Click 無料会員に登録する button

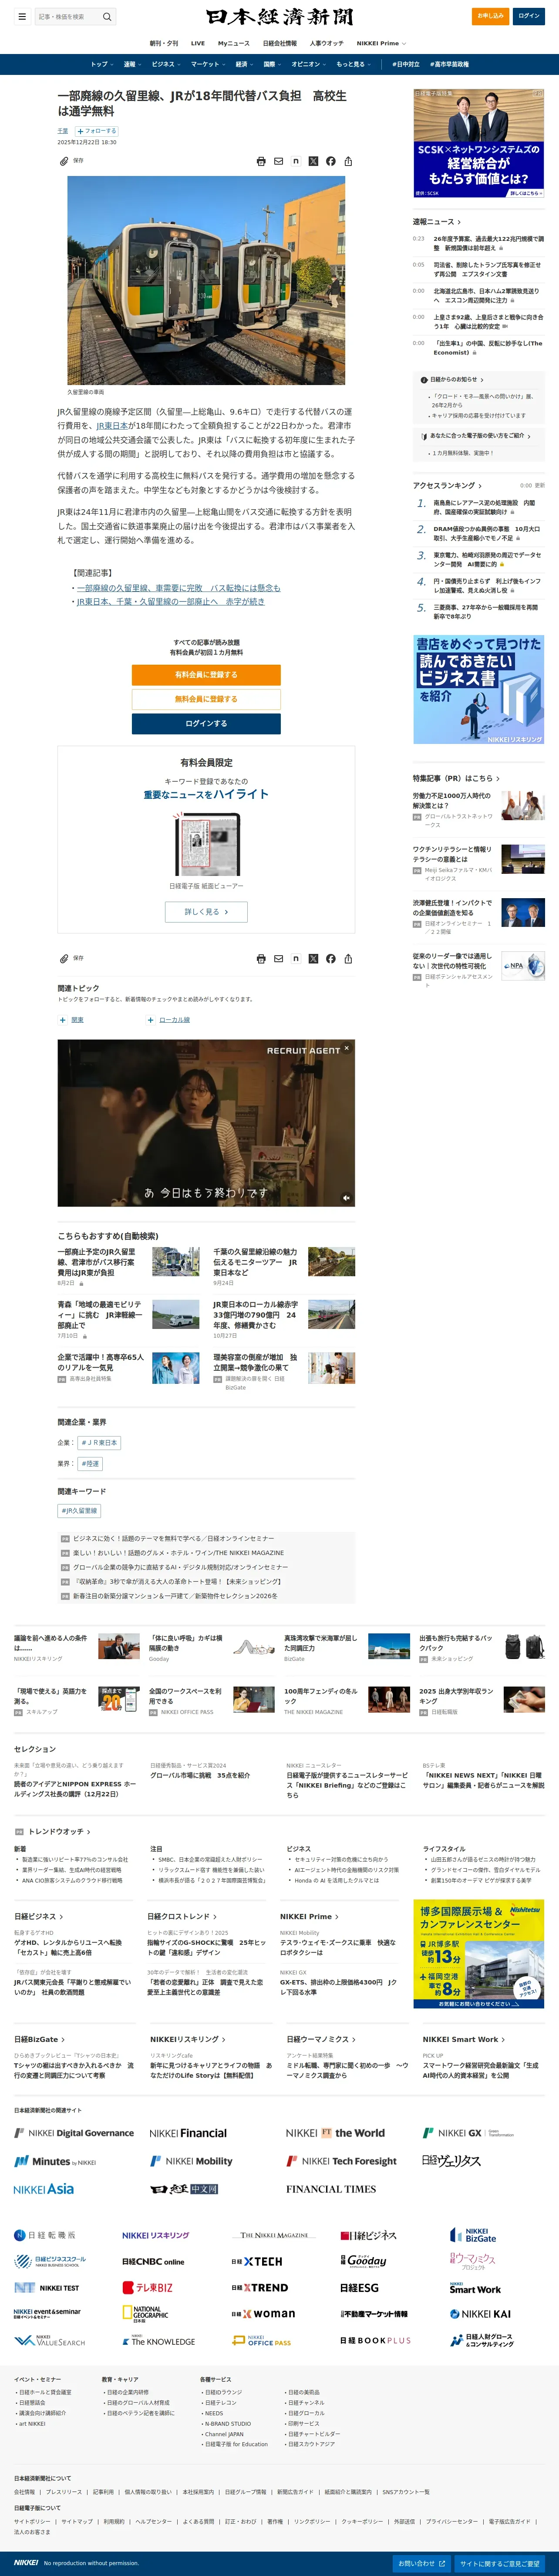point(206,699)
